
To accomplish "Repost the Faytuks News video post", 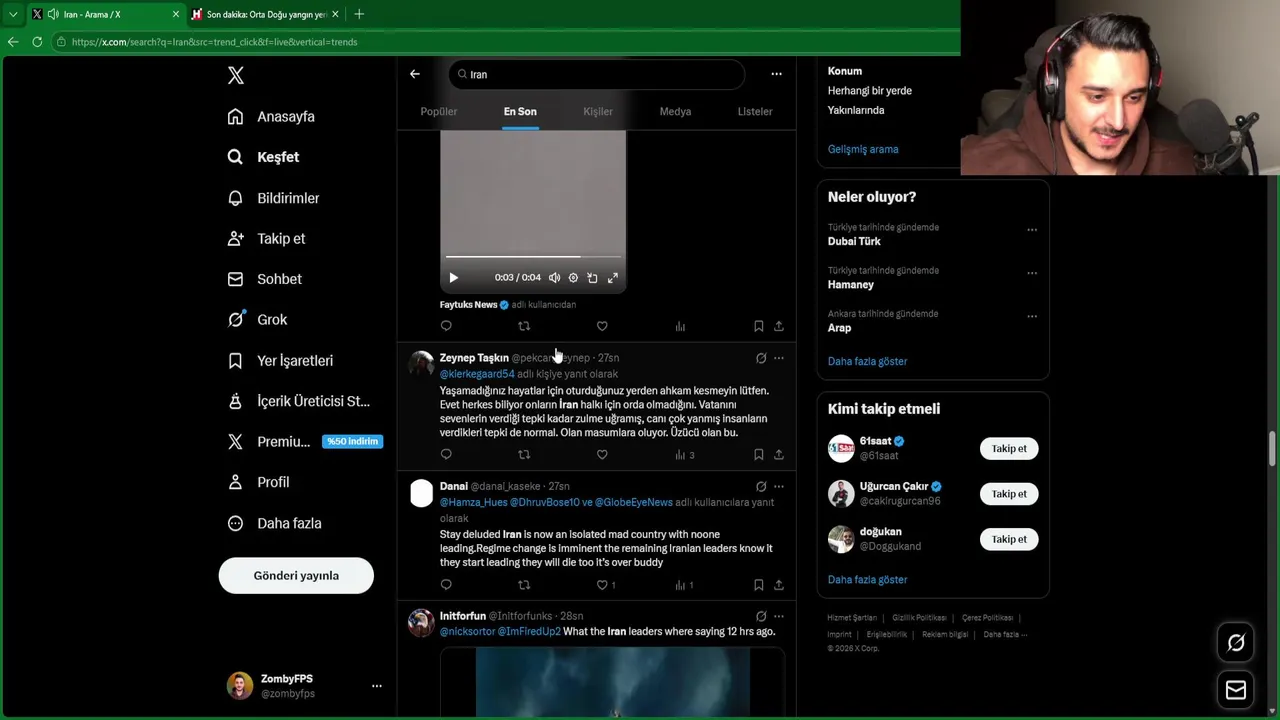I will pos(524,326).
